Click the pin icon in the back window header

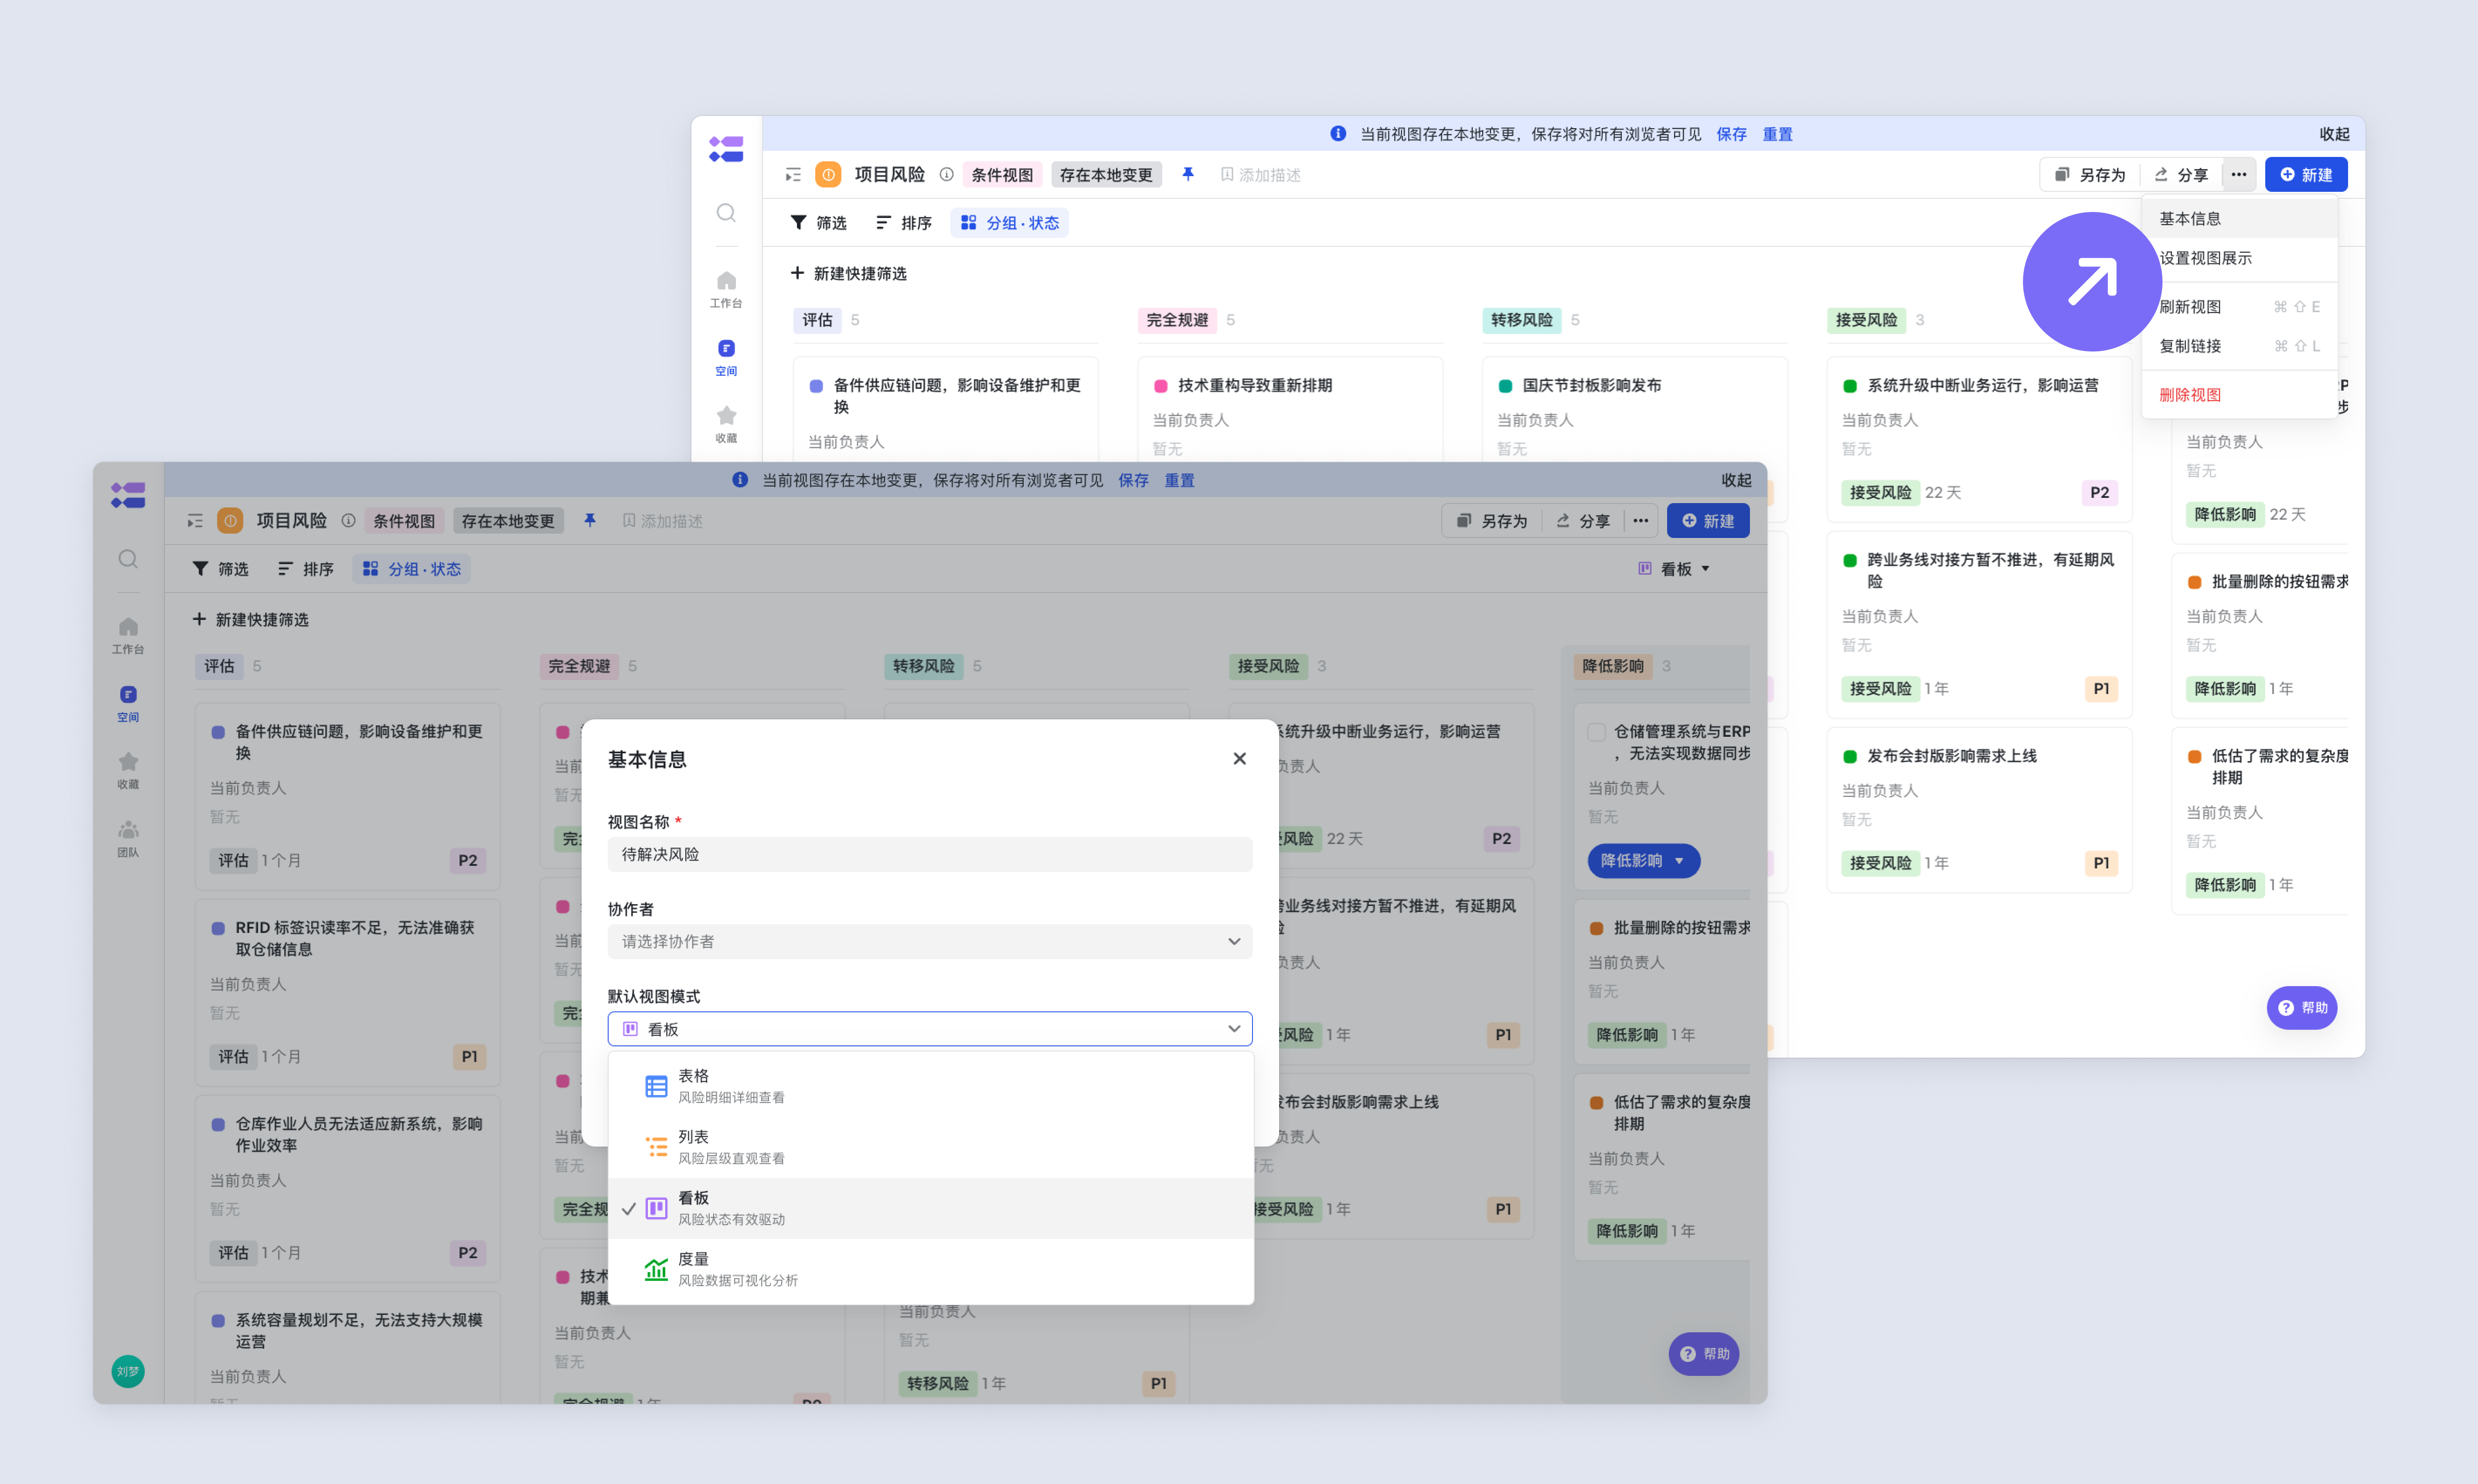pos(1188,174)
